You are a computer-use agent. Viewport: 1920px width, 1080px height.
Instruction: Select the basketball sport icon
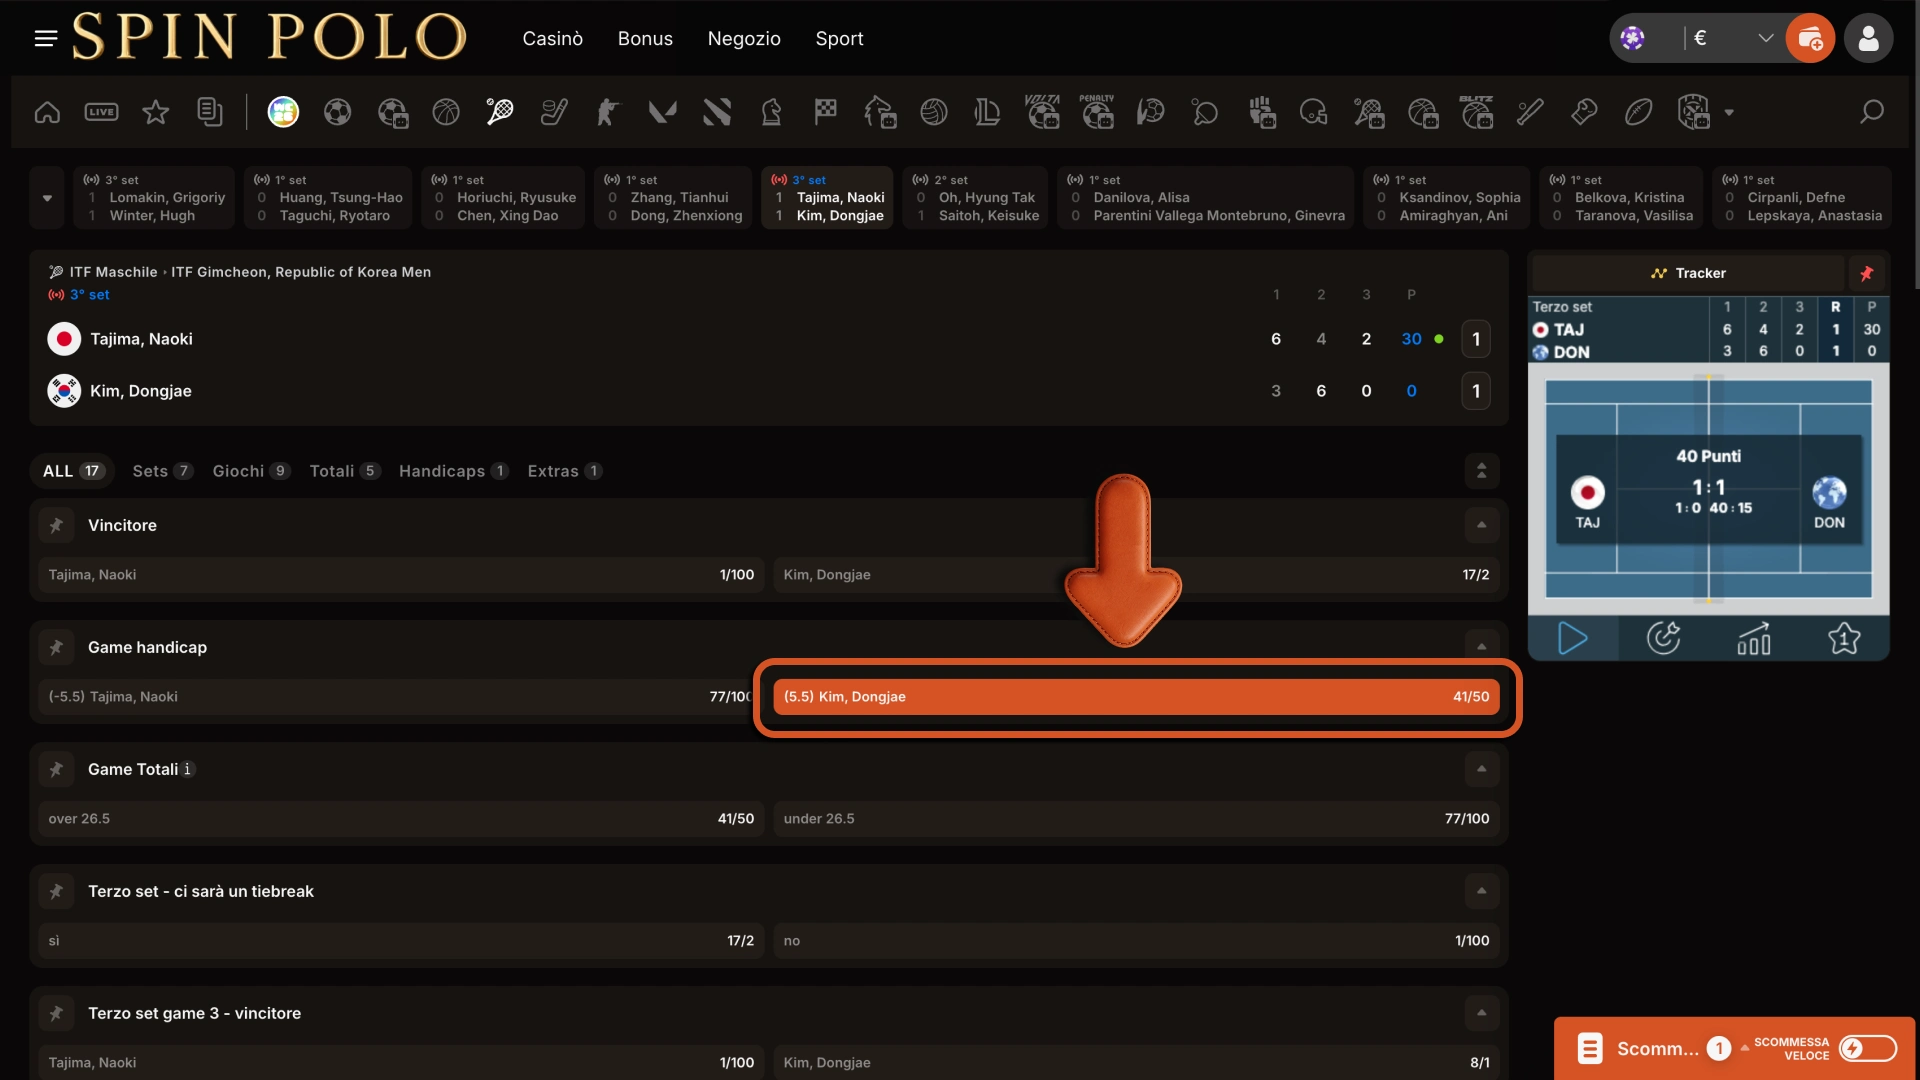click(446, 112)
